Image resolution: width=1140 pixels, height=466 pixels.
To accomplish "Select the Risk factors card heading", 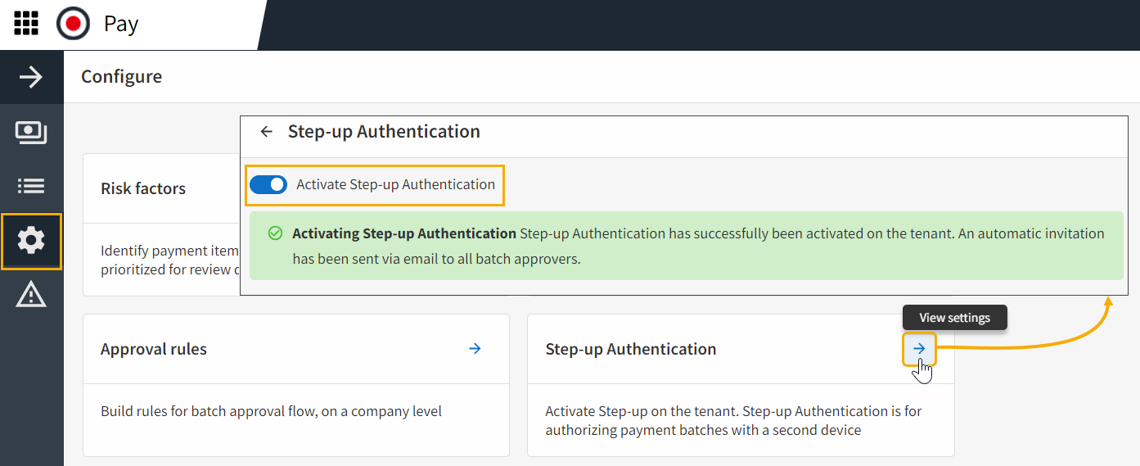I will (143, 189).
